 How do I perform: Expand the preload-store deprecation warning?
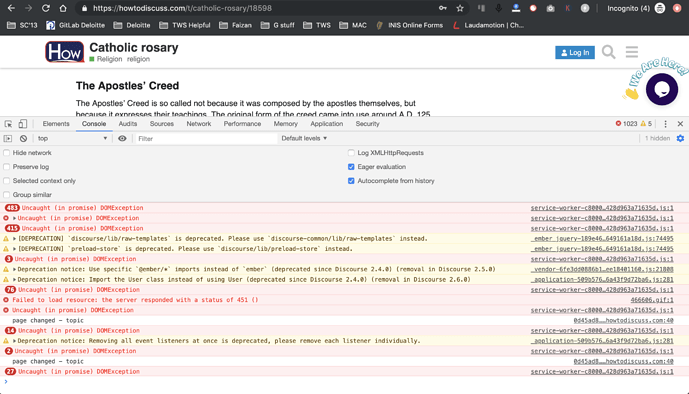point(15,249)
